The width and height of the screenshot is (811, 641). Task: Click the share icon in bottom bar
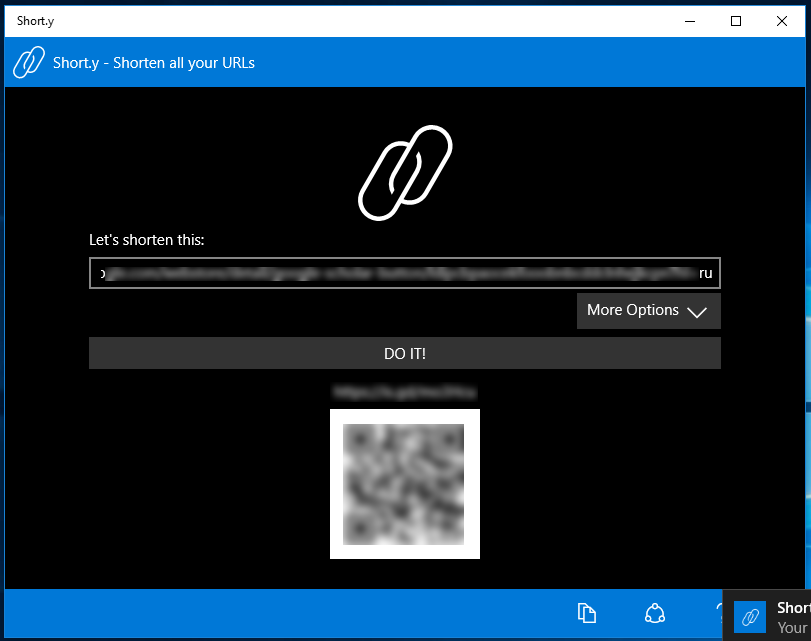(x=655, y=613)
